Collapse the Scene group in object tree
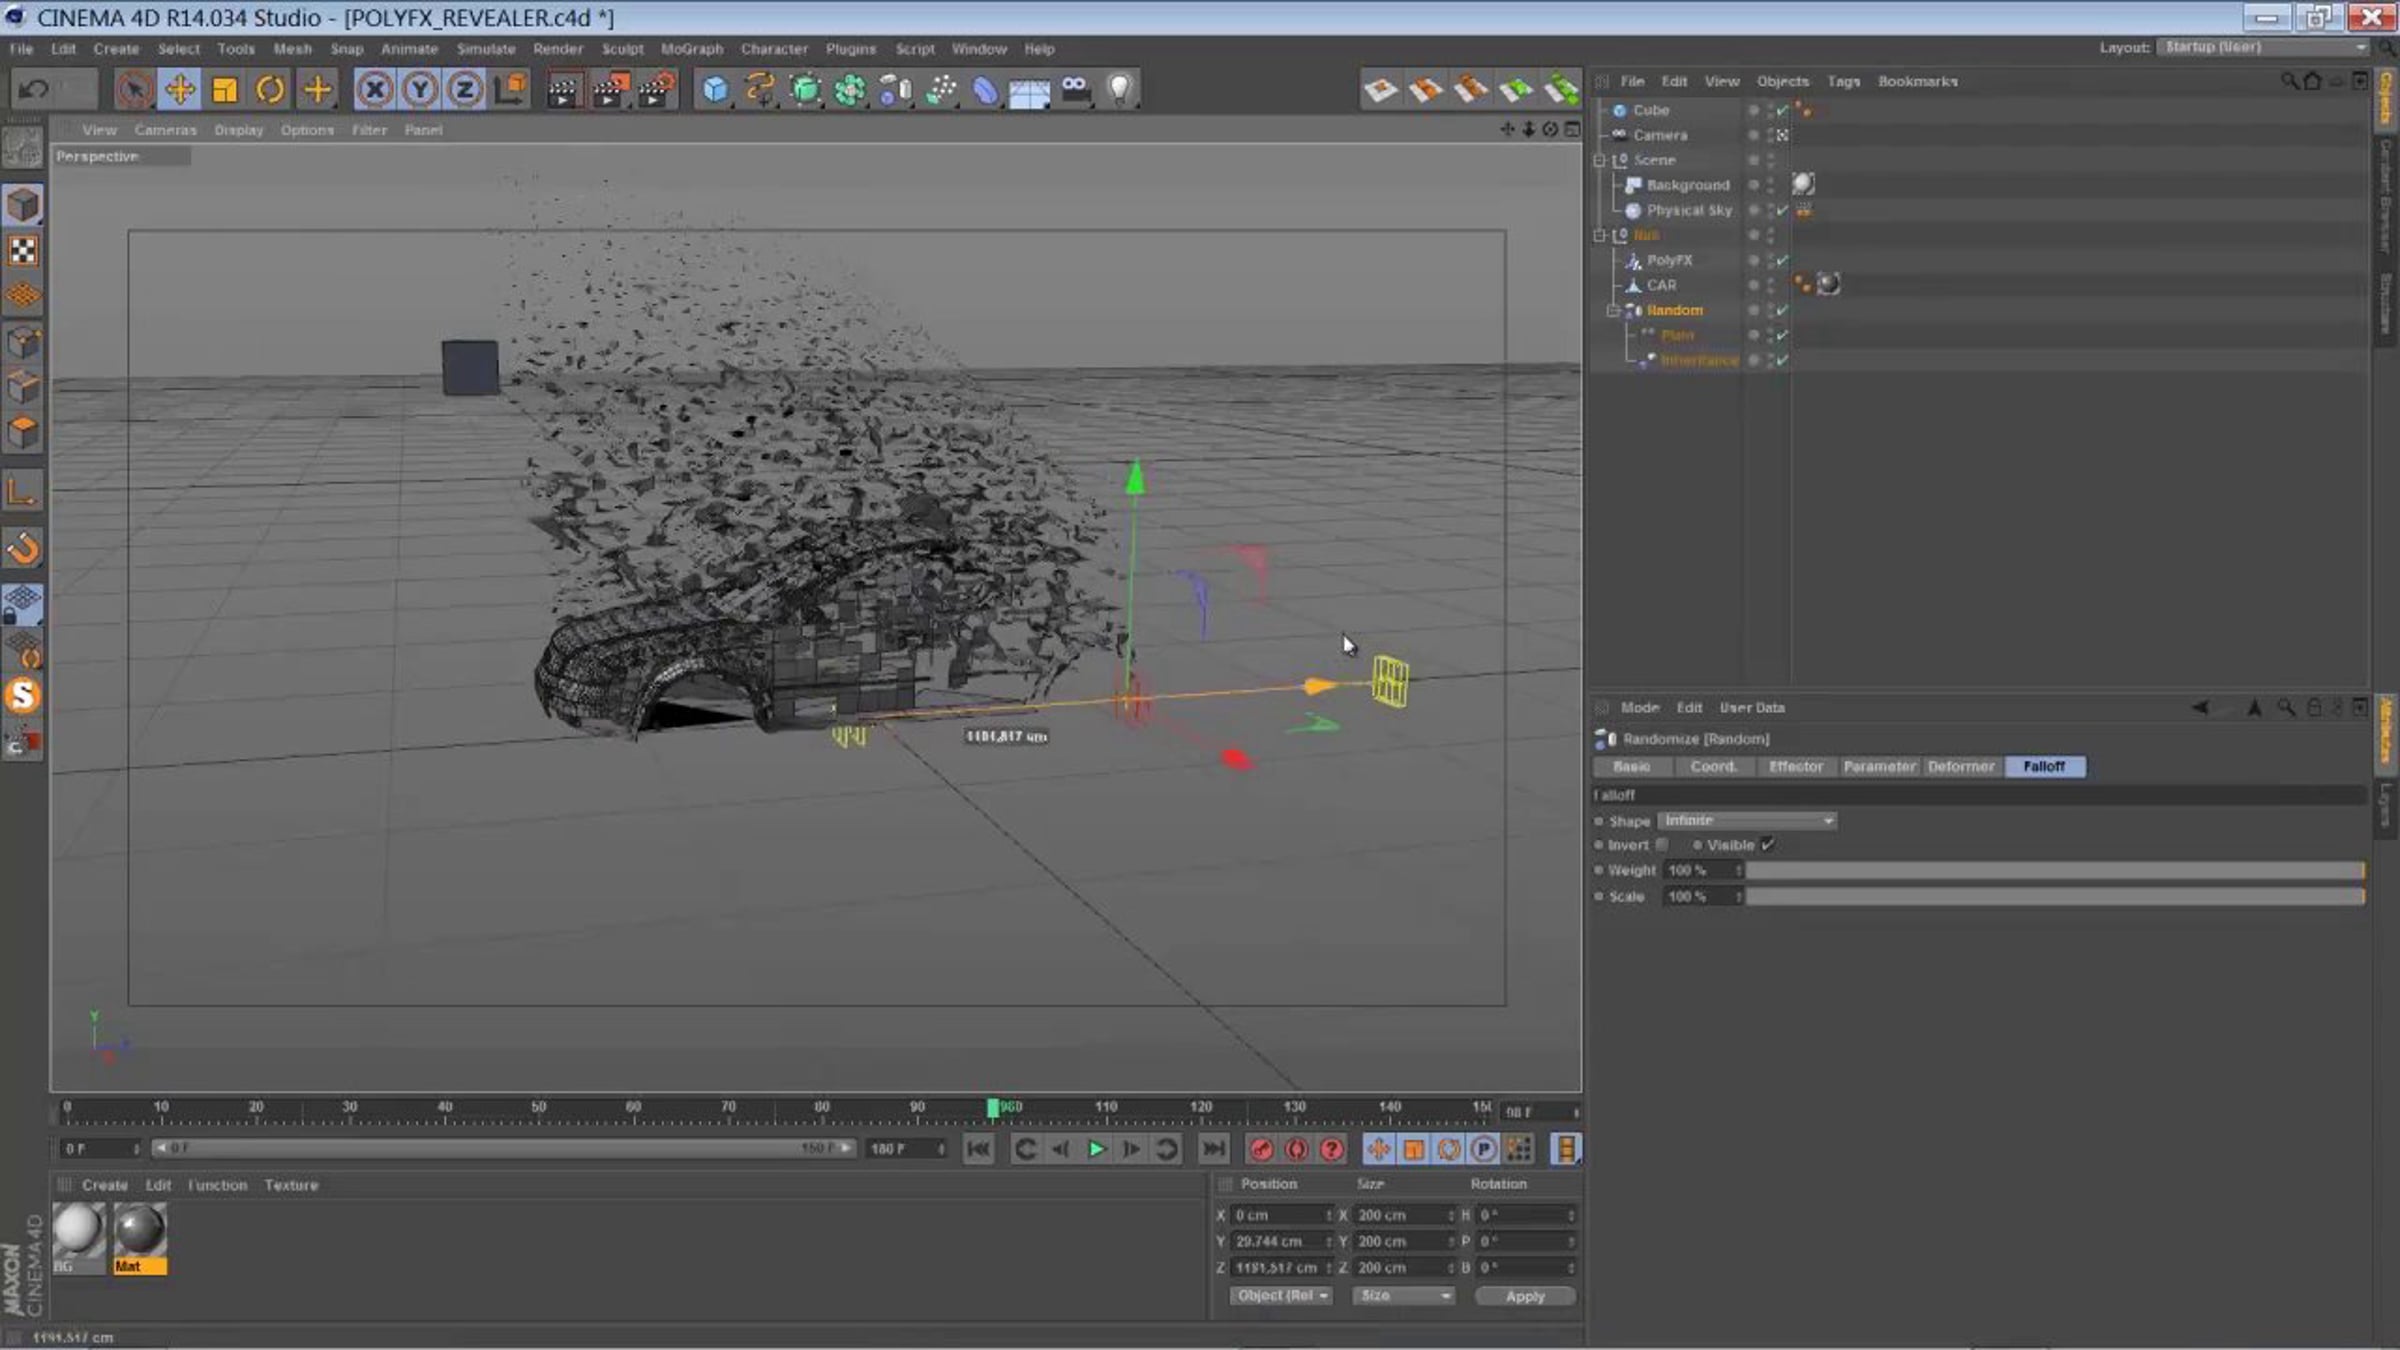The width and height of the screenshot is (2400, 1350). point(1599,160)
